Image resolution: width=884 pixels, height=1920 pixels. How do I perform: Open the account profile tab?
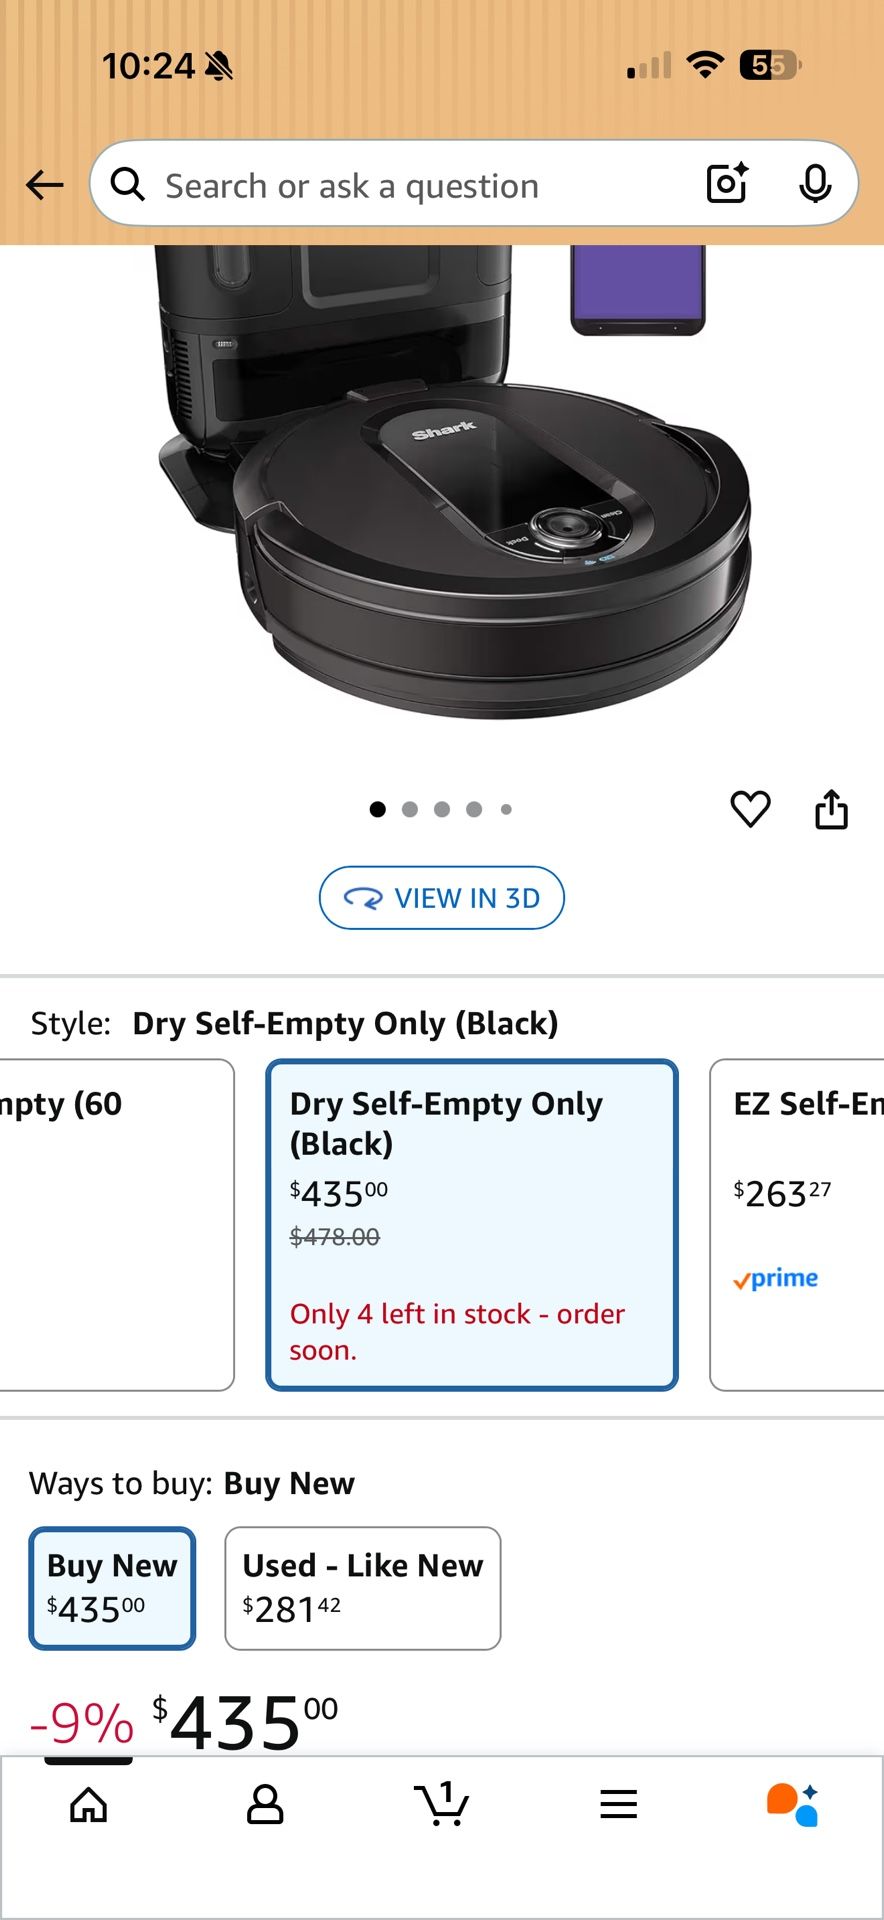tap(265, 1805)
